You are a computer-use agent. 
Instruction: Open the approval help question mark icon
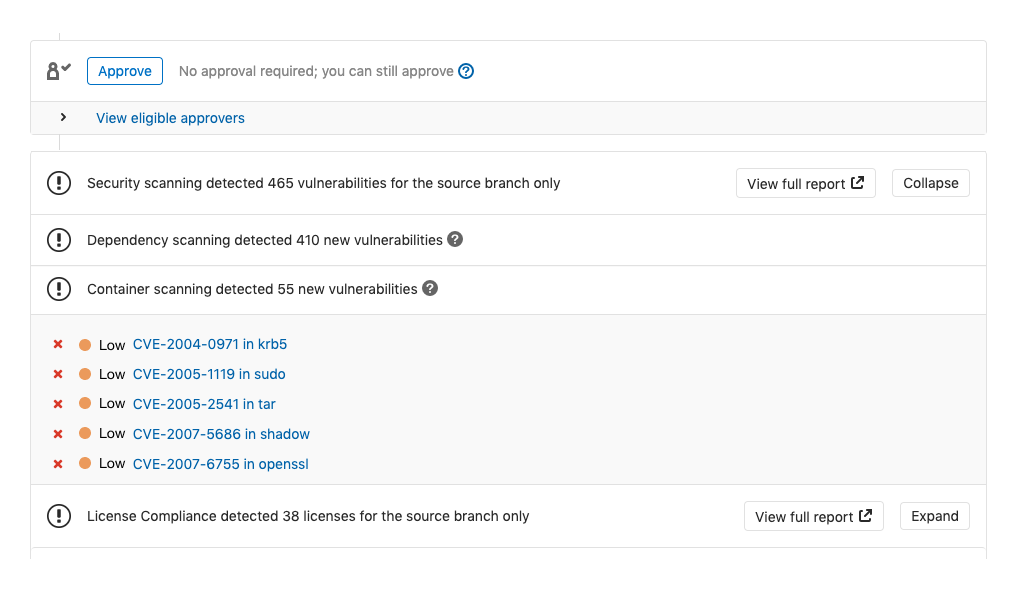click(466, 71)
